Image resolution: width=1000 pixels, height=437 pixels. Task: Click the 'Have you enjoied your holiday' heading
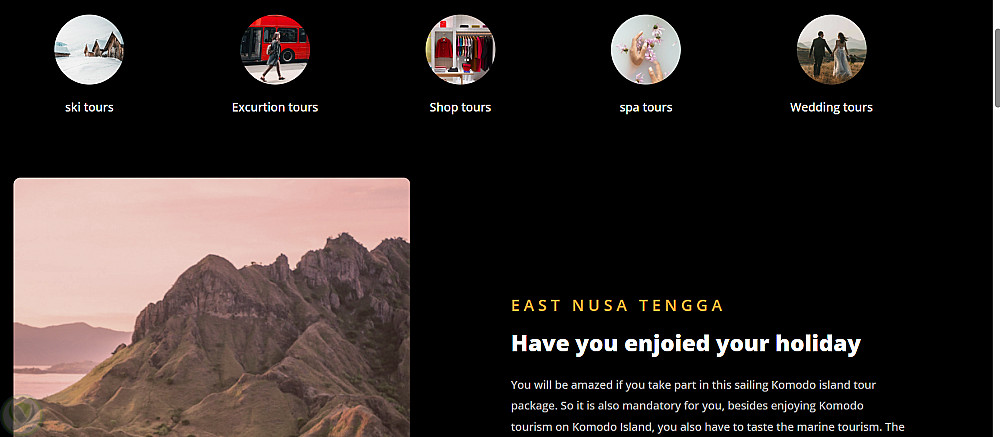(686, 343)
